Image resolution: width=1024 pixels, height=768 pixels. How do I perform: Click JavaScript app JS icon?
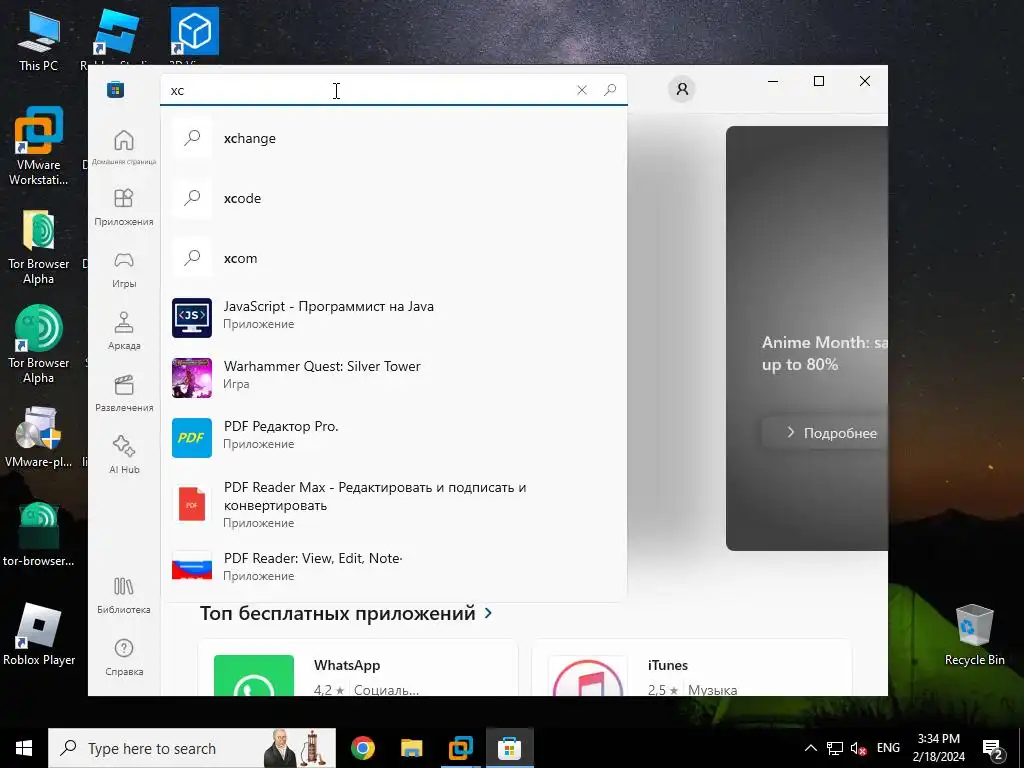[x=192, y=318]
